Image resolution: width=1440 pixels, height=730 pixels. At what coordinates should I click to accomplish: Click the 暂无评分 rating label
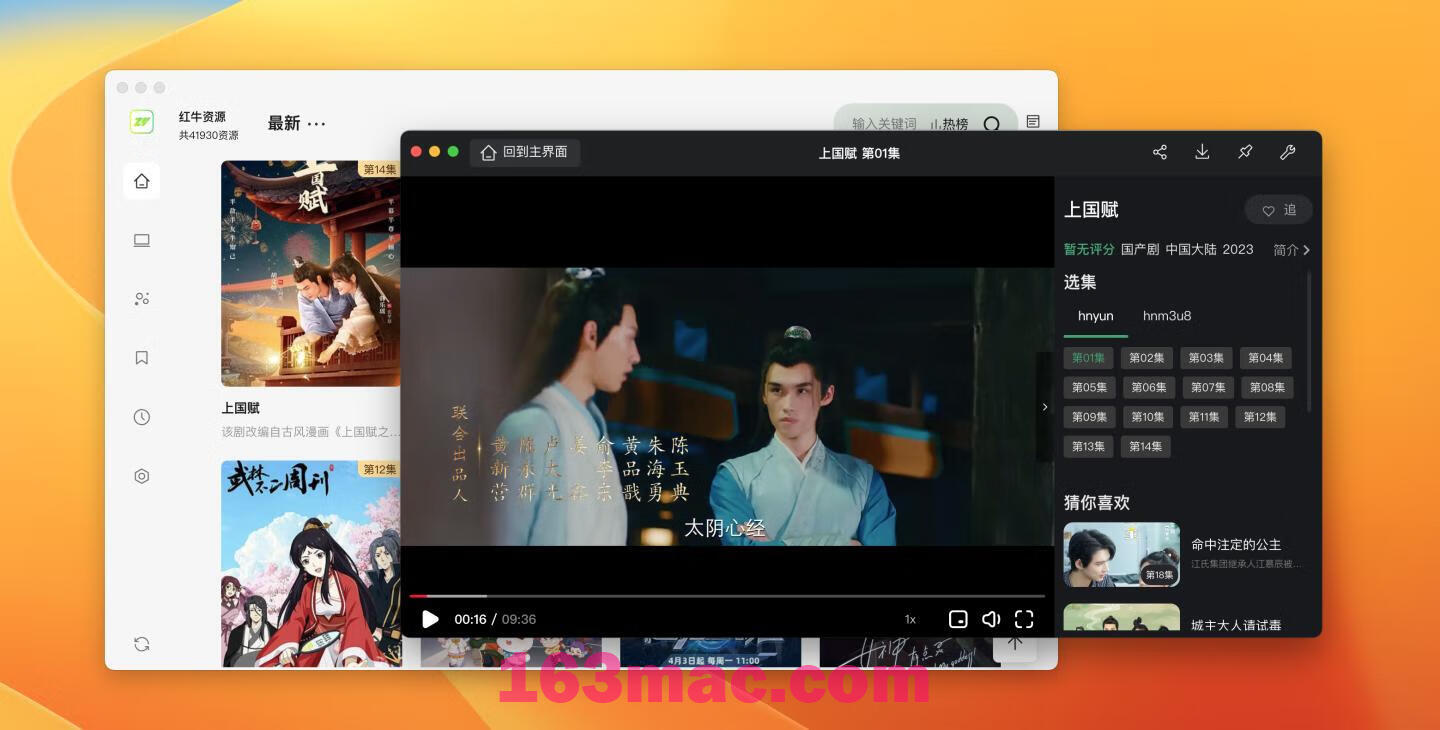(1089, 249)
